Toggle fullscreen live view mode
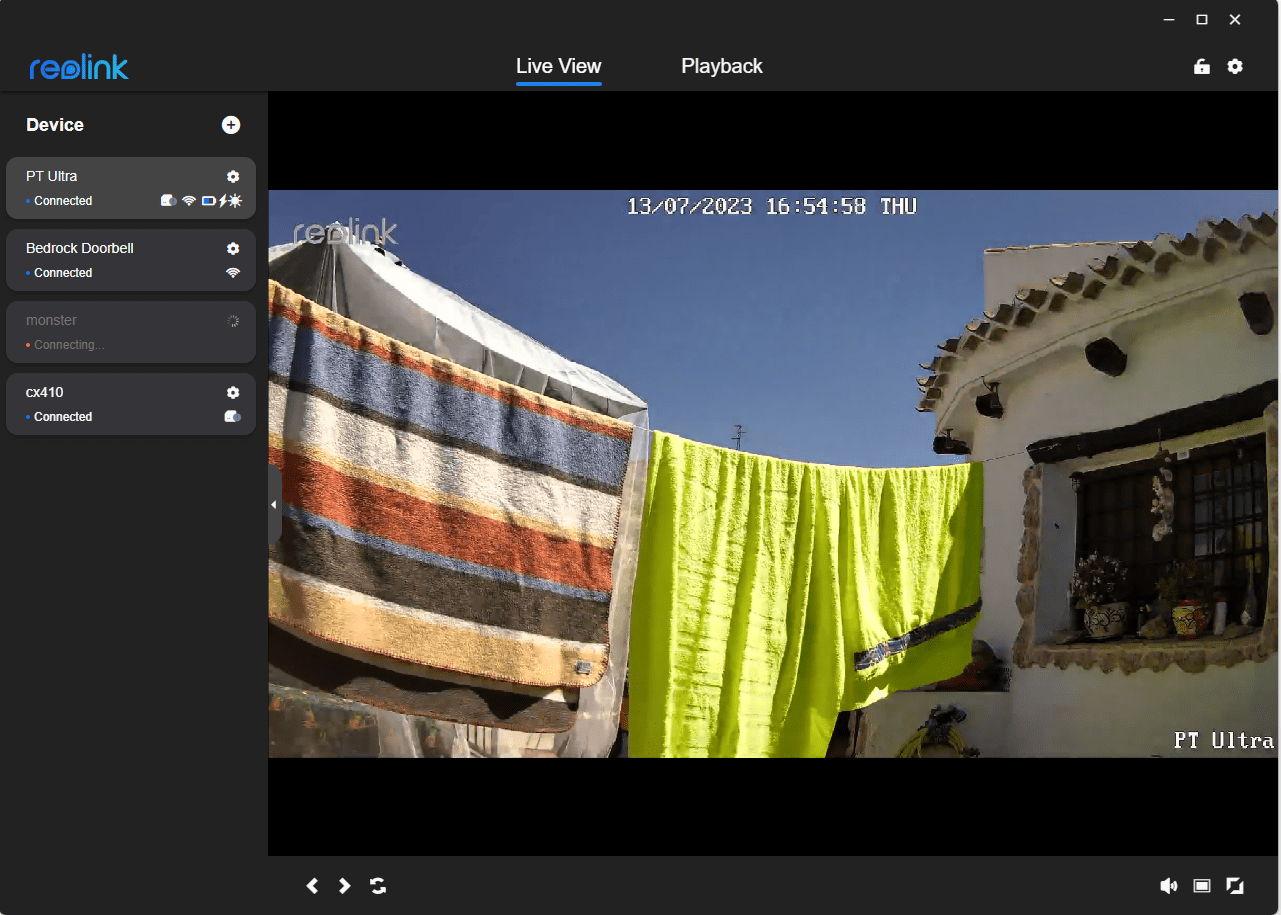This screenshot has width=1281, height=915. tap(1235, 886)
